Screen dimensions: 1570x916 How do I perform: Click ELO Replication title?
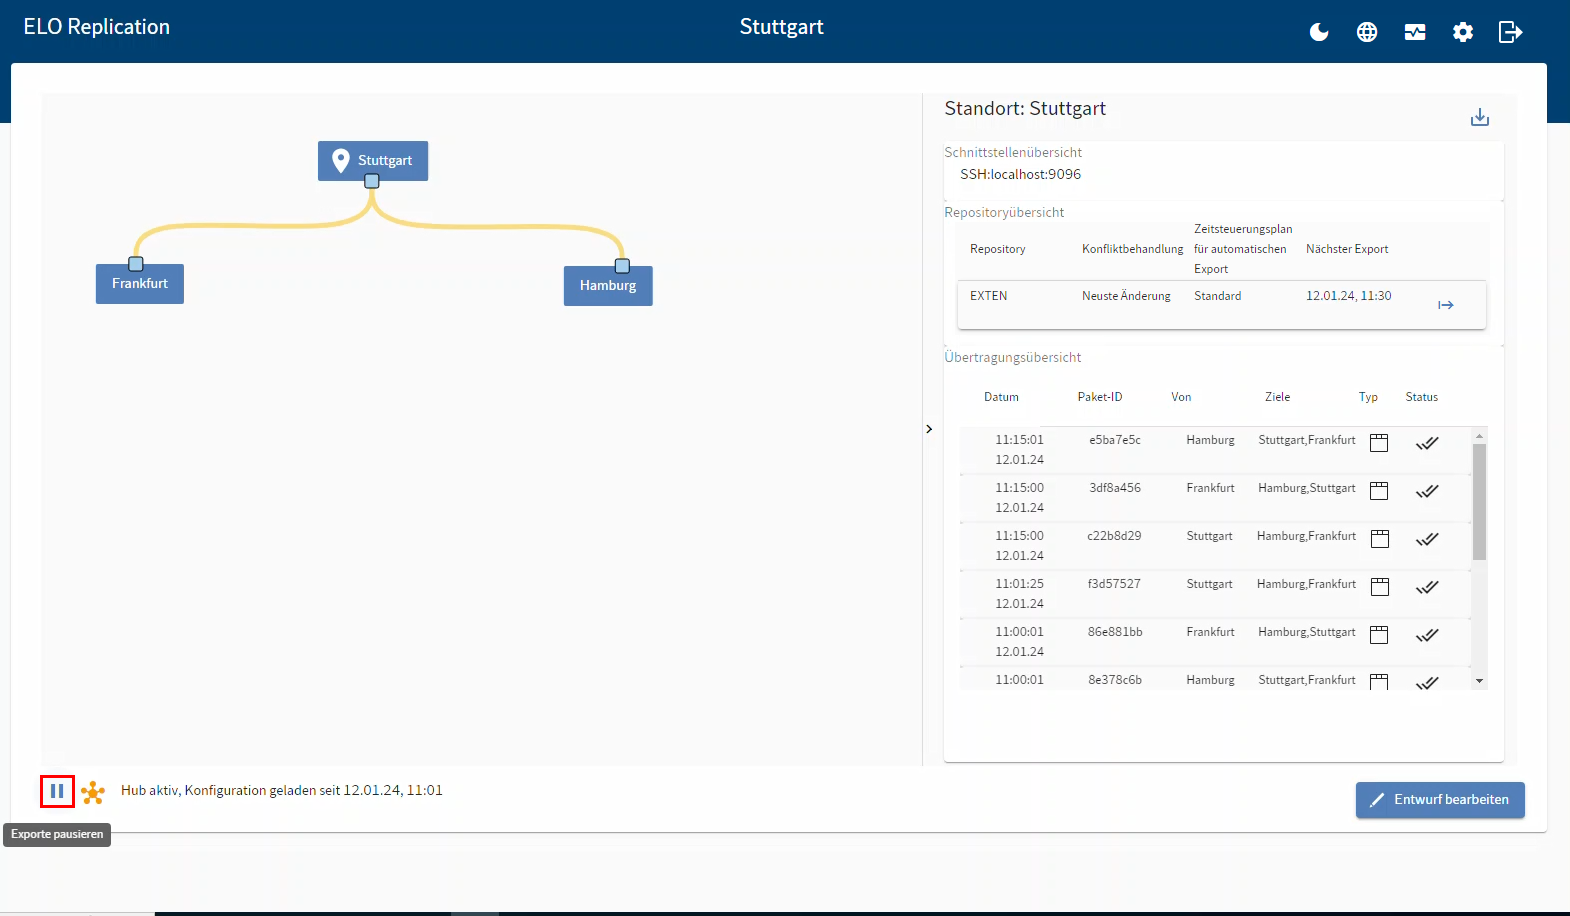click(x=97, y=27)
